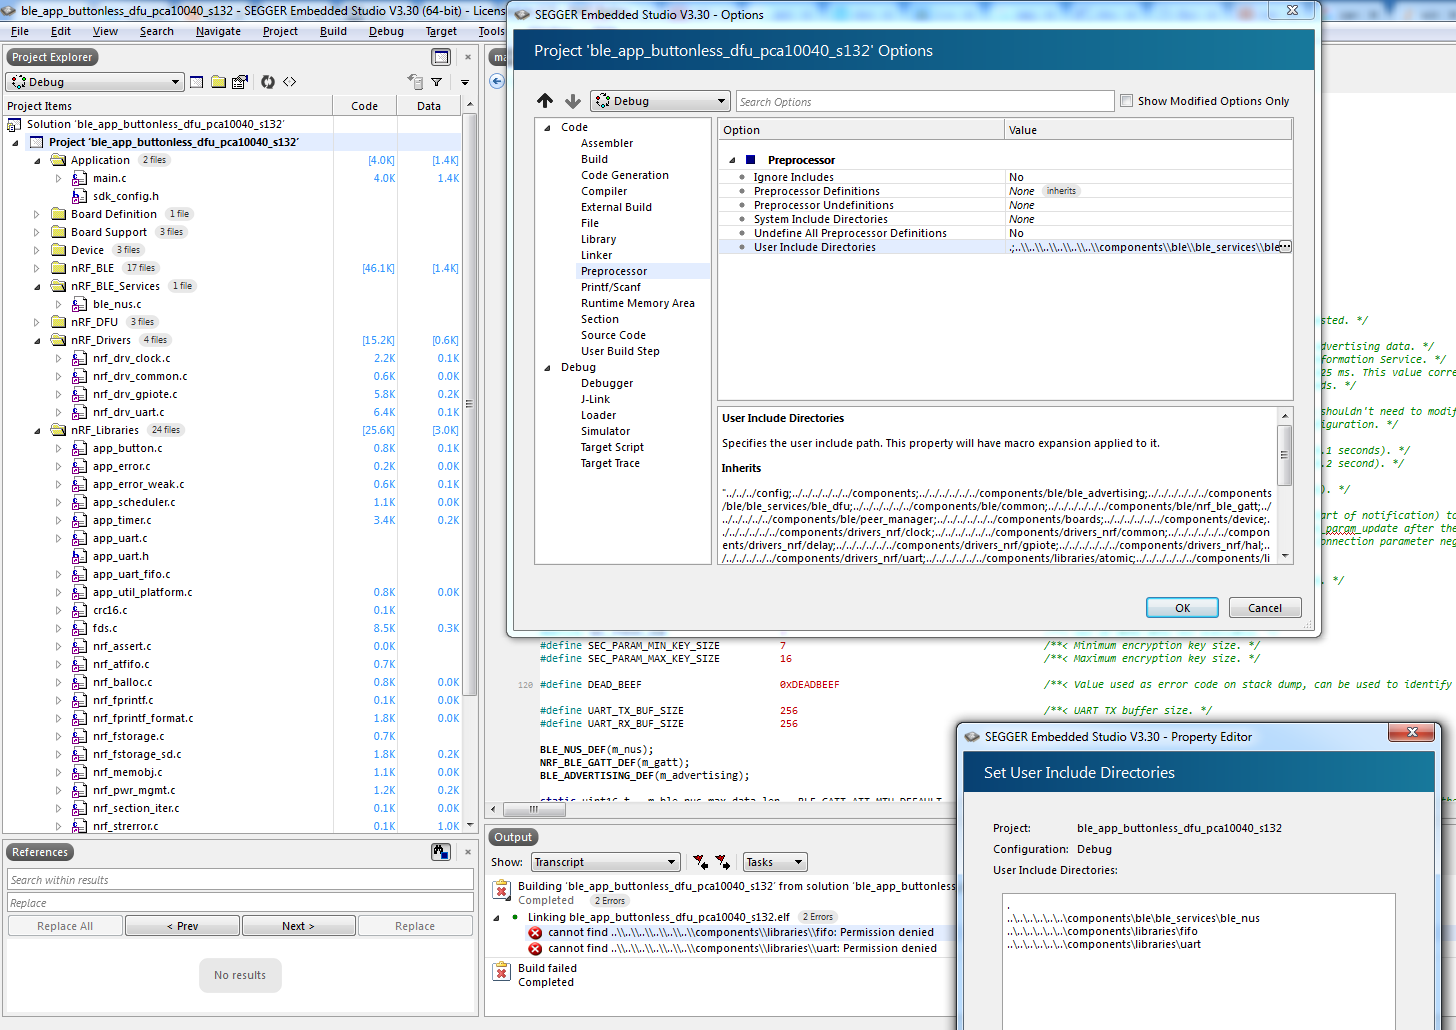Click the References panel binoculars icon
1456x1030 pixels.
tap(441, 852)
